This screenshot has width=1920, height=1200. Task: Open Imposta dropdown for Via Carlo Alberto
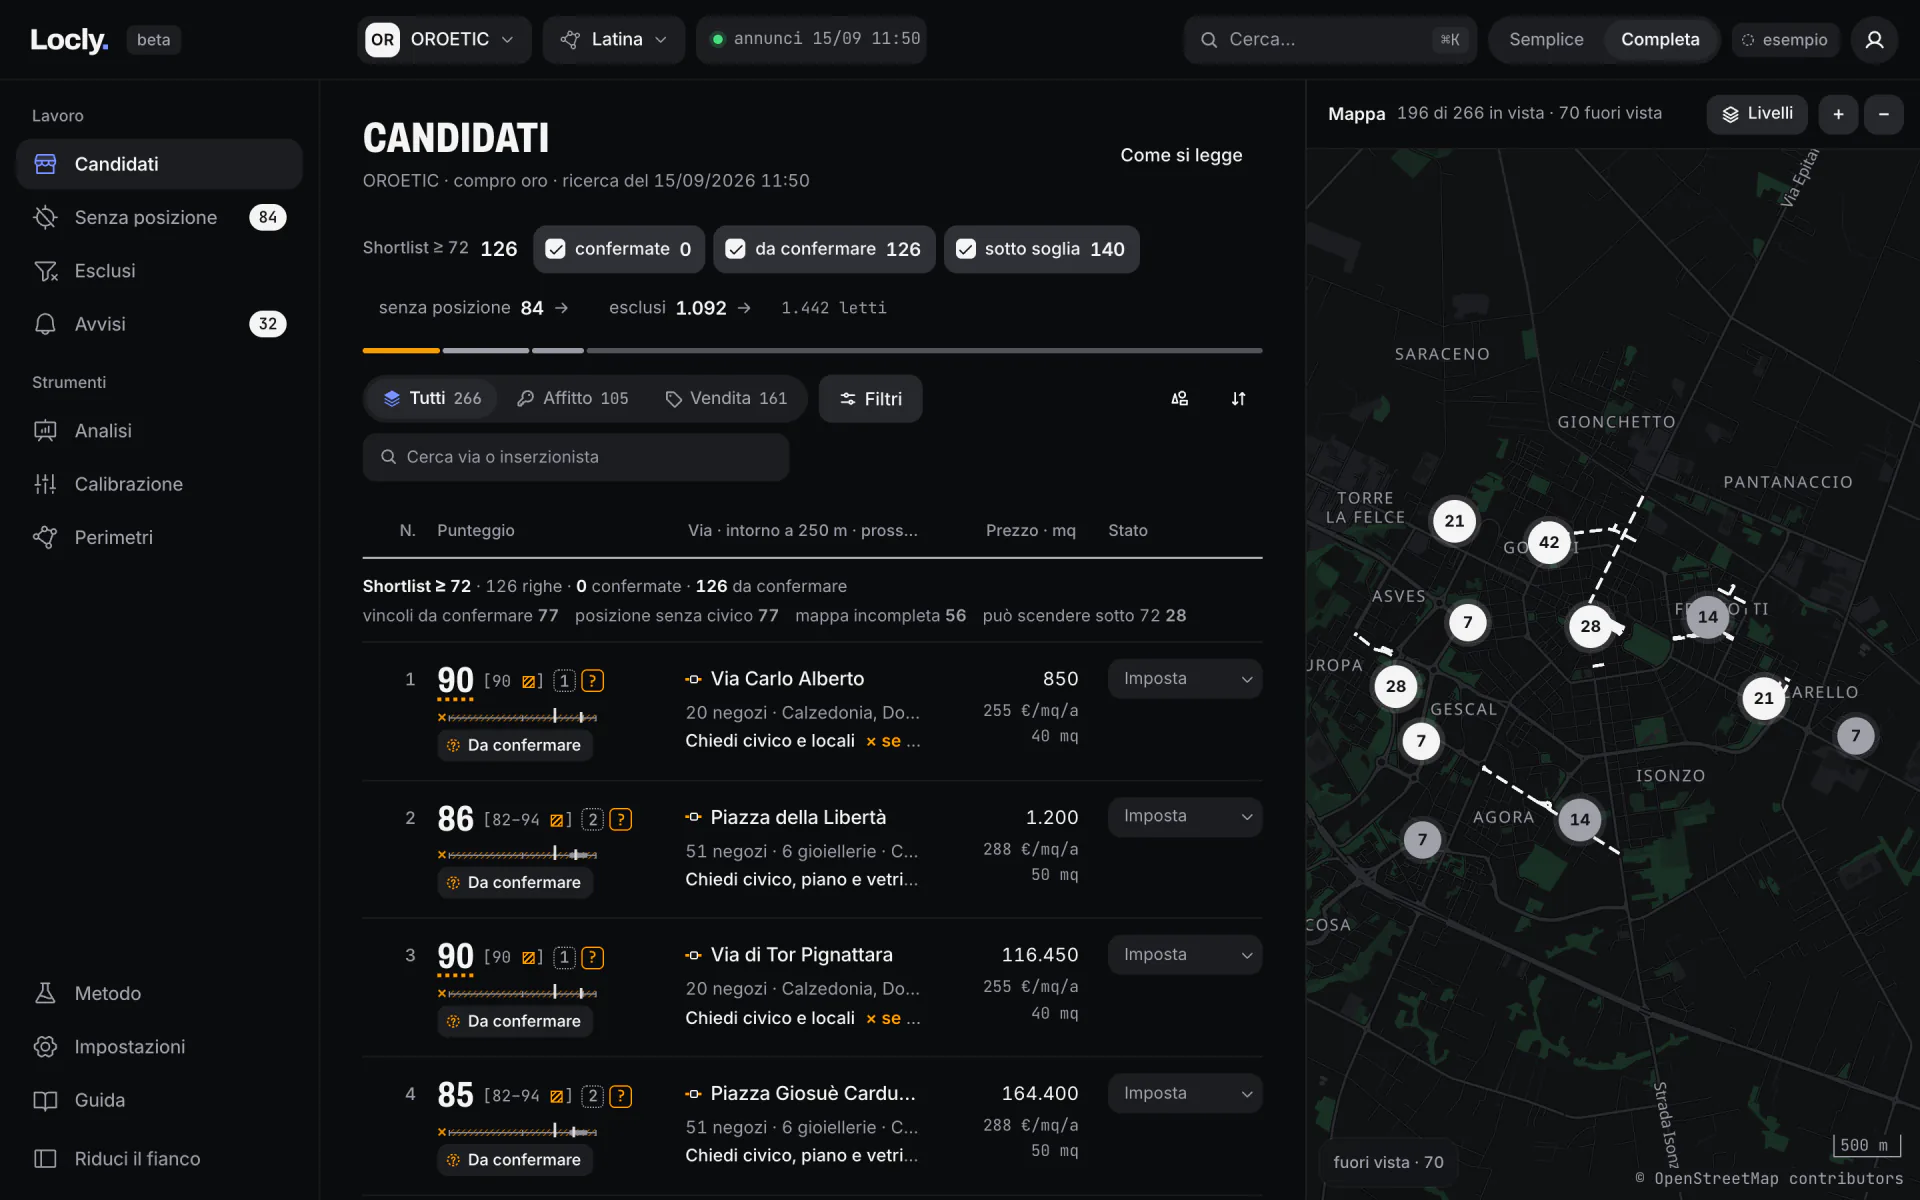[1185, 679]
